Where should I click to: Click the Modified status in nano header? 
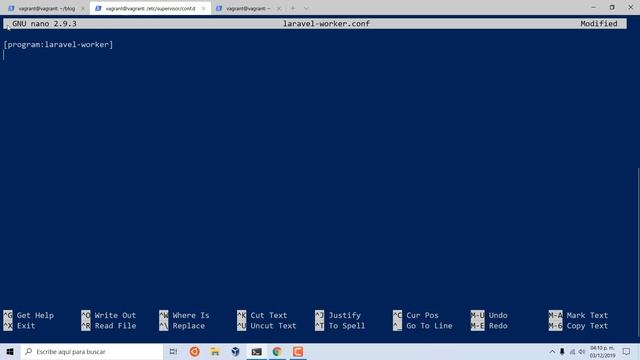pyautogui.click(x=599, y=24)
